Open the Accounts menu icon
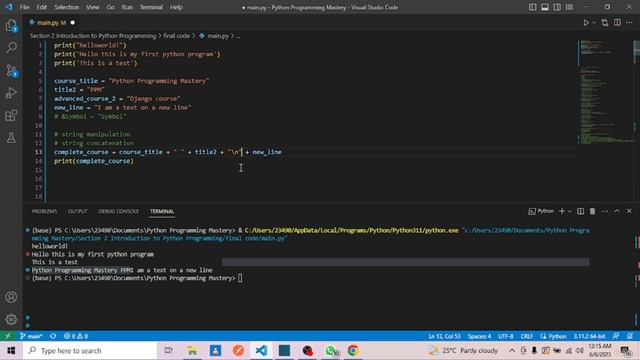This screenshot has height=360, width=640. pyautogui.click(x=11, y=297)
